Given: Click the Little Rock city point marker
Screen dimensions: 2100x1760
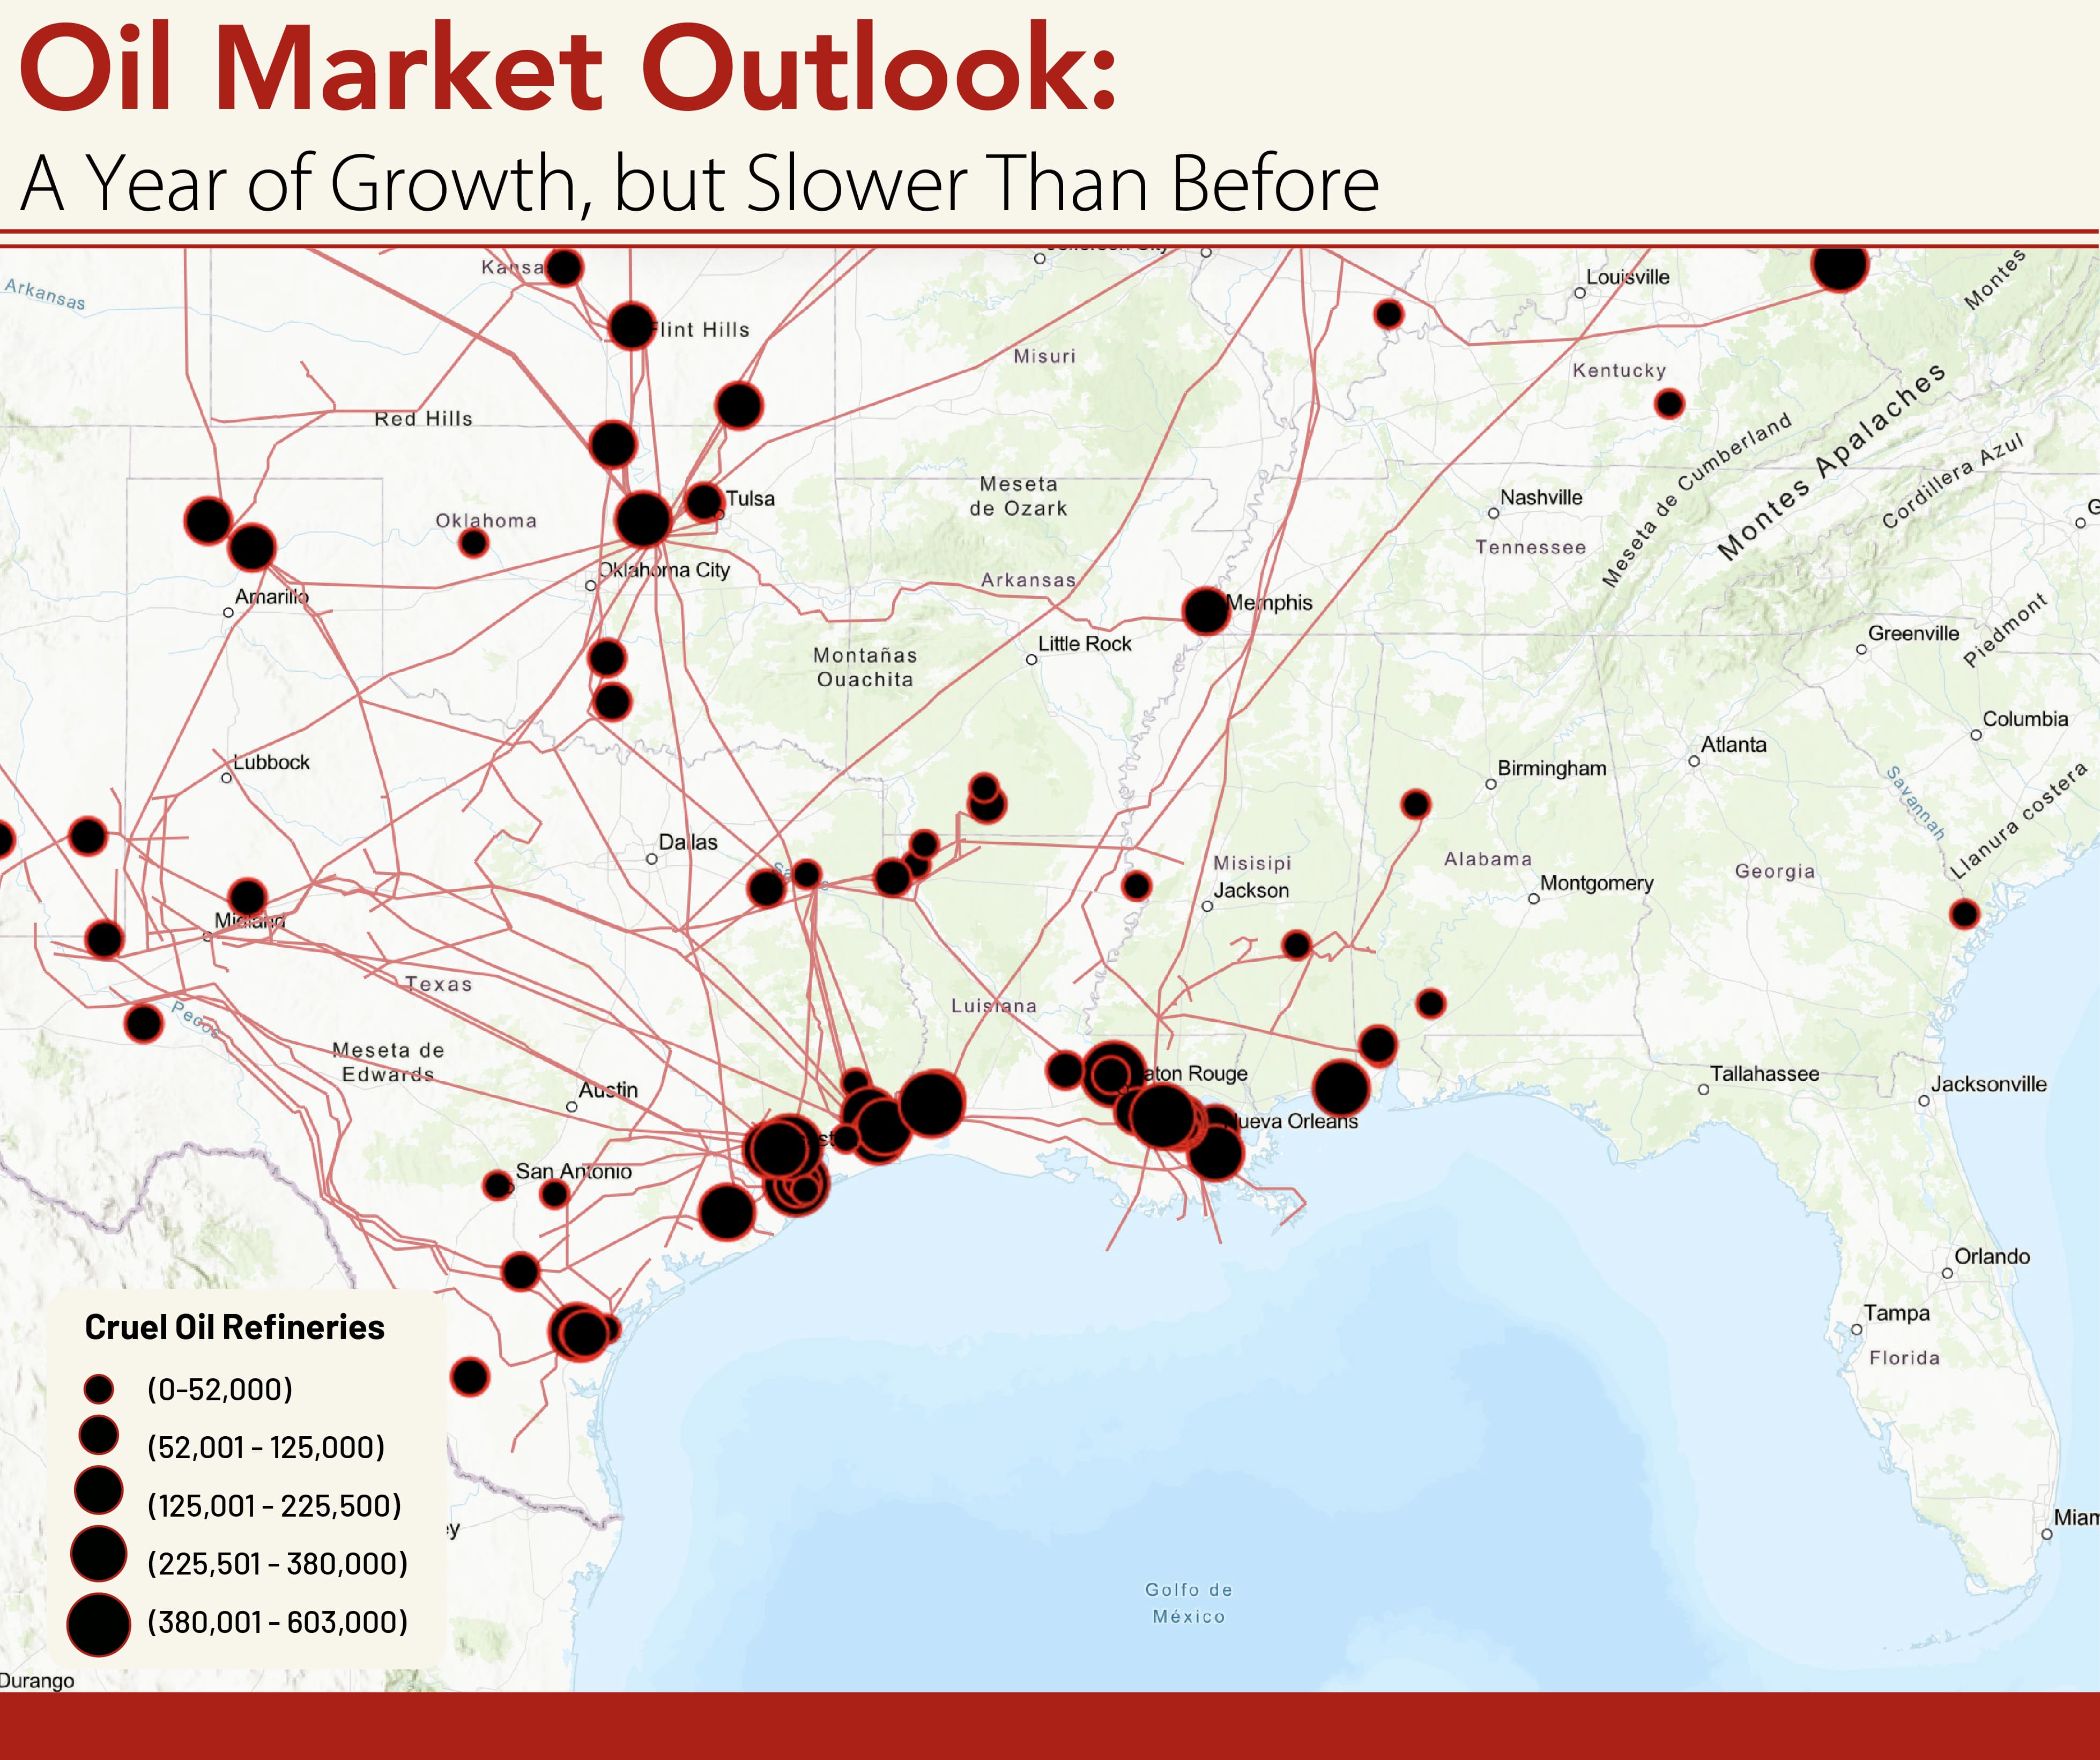Looking at the screenshot, I should [x=1031, y=660].
